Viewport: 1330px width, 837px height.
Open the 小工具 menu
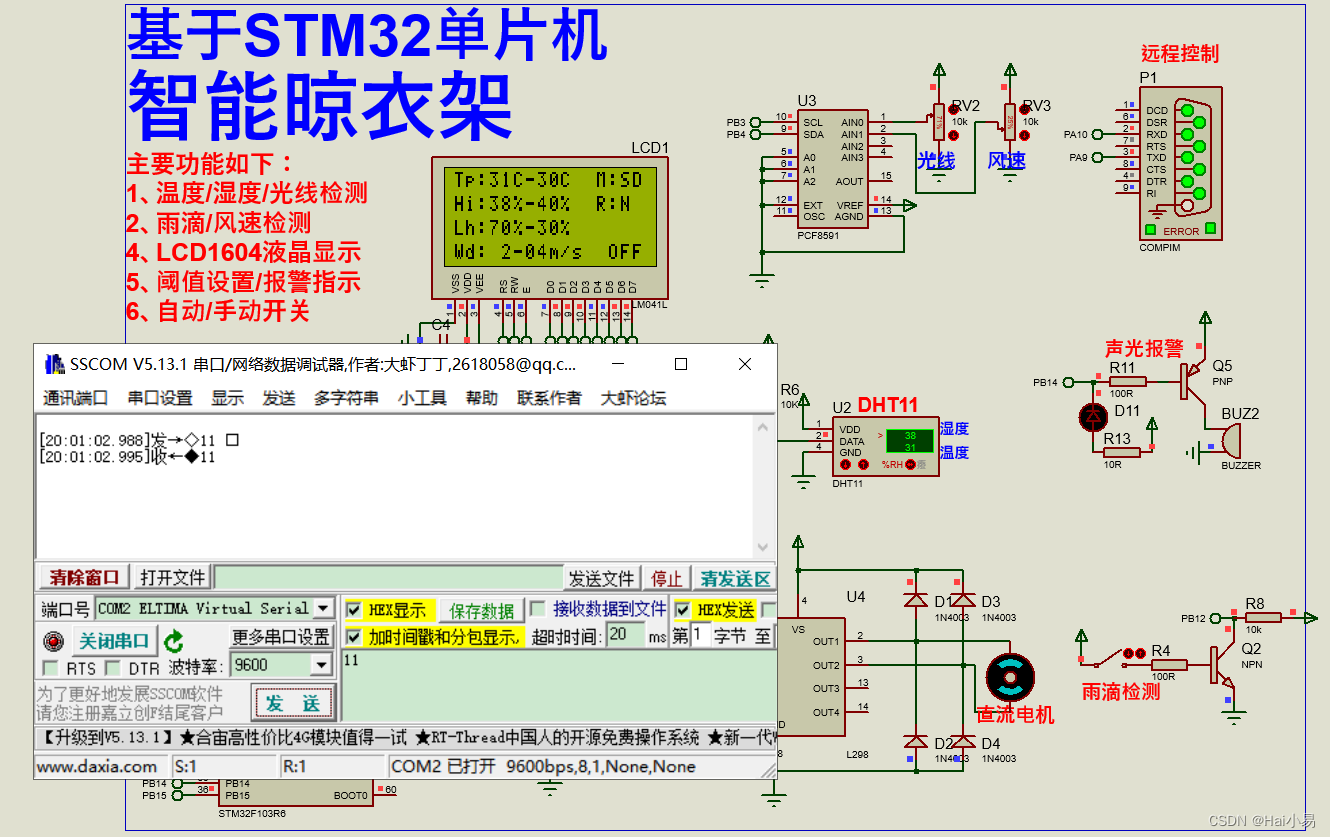point(422,398)
